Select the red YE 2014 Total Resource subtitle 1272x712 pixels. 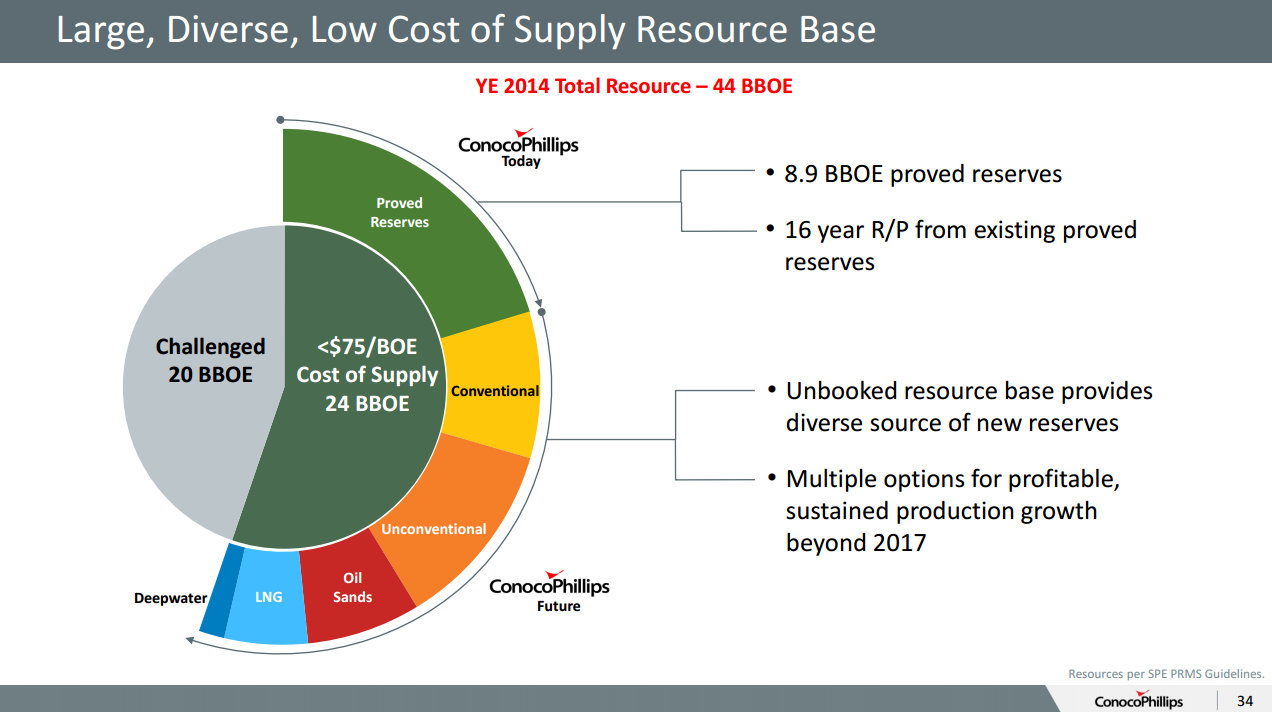(634, 86)
